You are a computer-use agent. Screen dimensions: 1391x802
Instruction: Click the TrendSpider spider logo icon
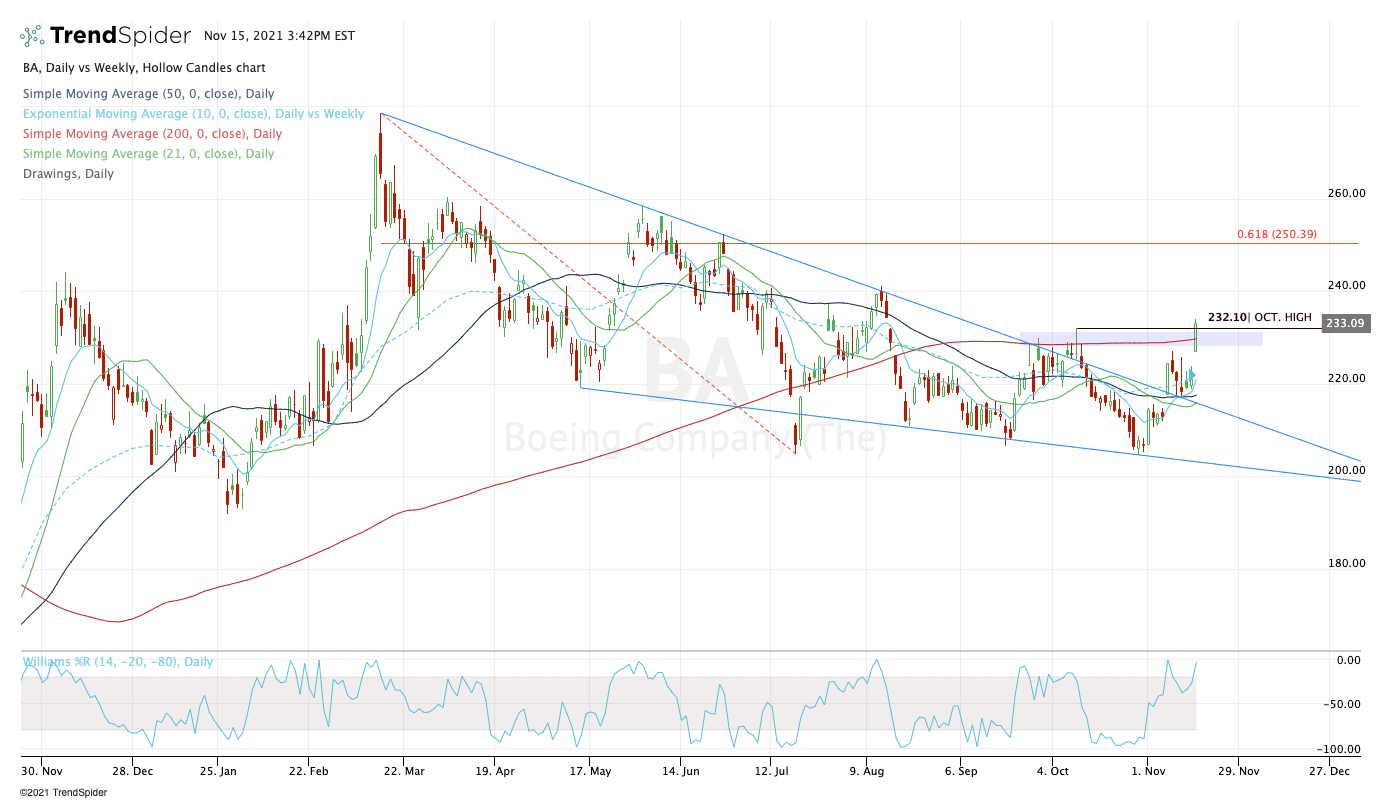click(x=32, y=36)
